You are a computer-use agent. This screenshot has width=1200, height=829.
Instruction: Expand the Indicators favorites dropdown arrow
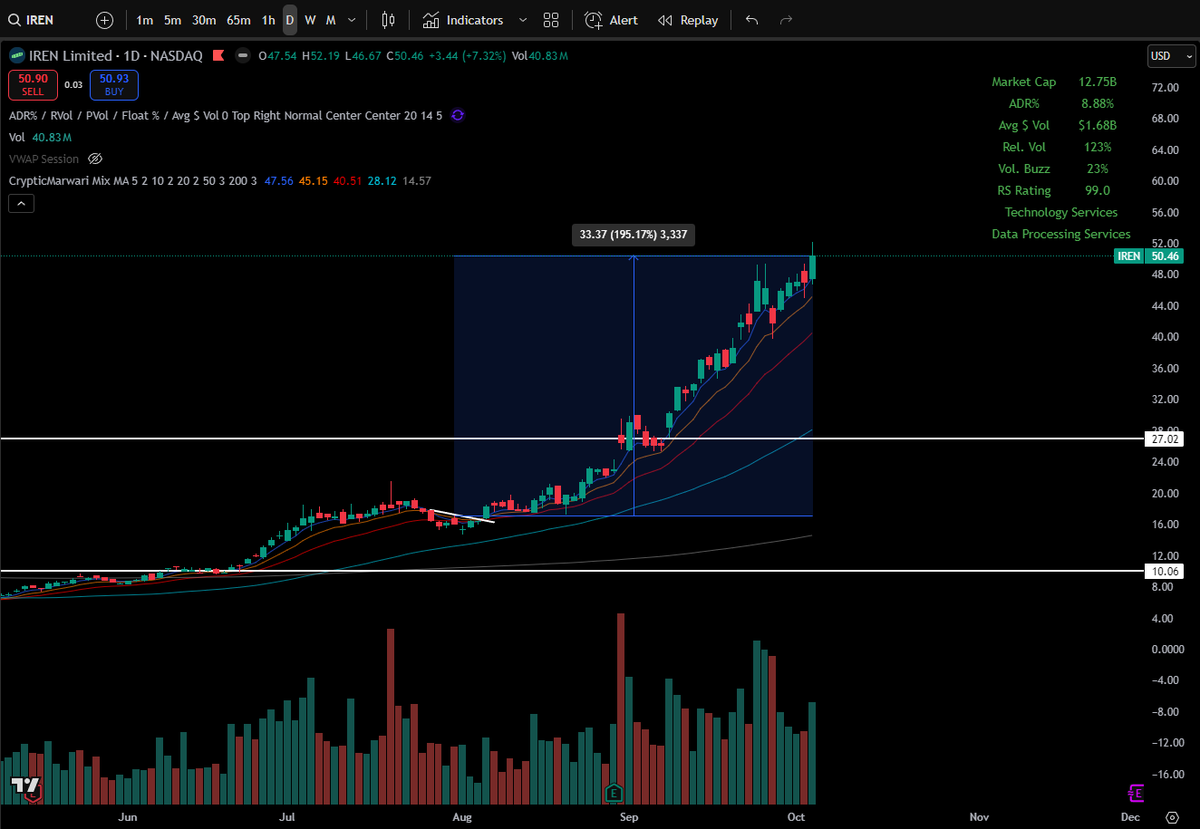[521, 20]
